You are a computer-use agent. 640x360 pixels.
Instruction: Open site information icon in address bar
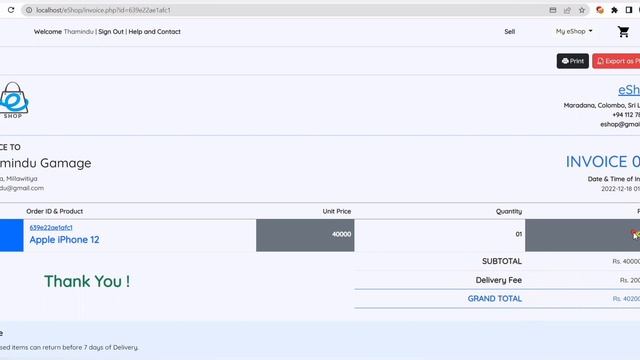(29, 10)
